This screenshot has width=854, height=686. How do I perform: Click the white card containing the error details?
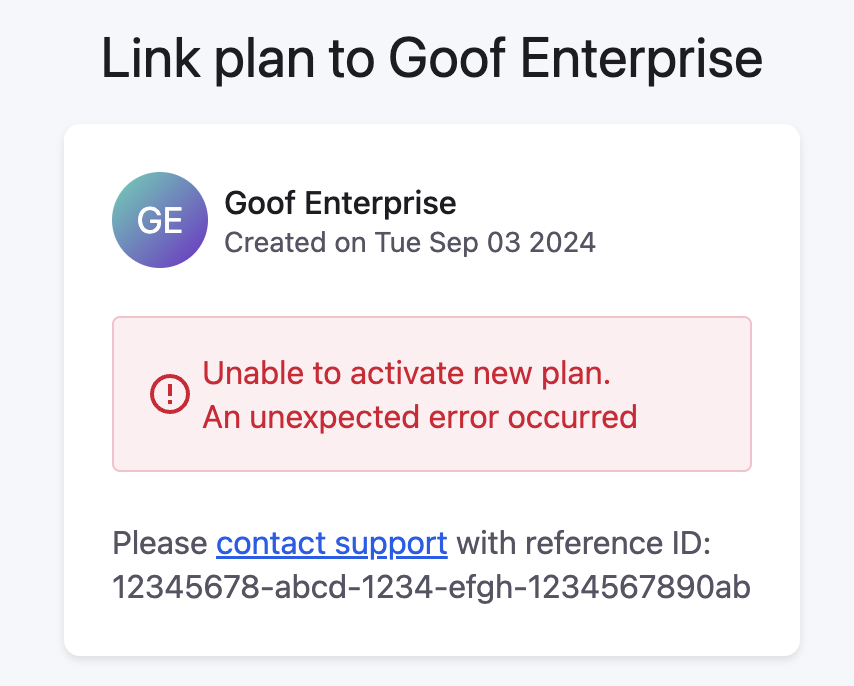[431, 390]
